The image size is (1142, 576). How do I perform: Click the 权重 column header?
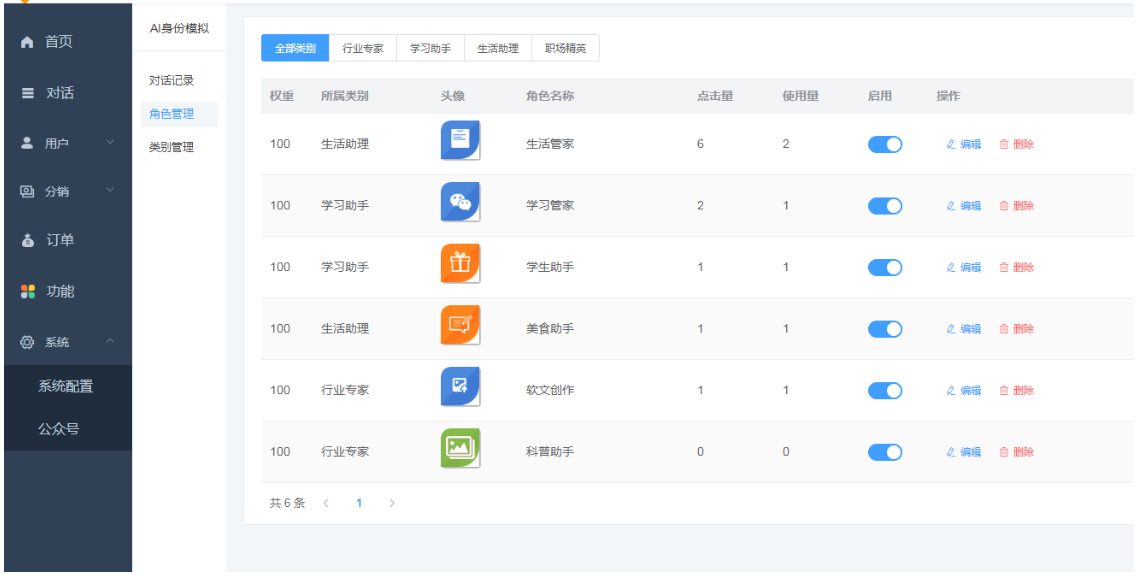coord(282,96)
